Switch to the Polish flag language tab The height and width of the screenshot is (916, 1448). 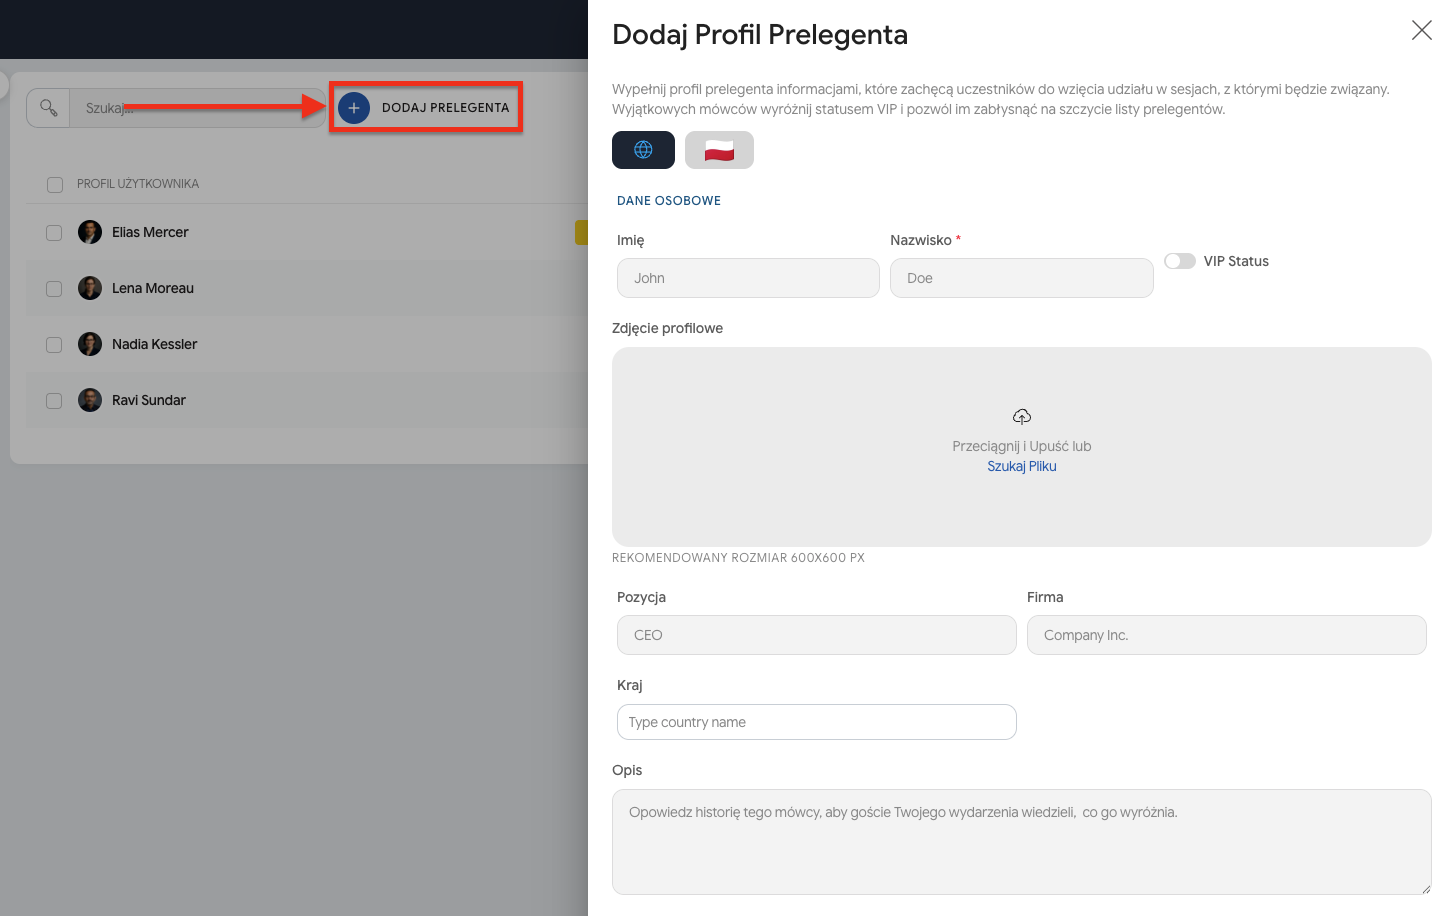[719, 150]
